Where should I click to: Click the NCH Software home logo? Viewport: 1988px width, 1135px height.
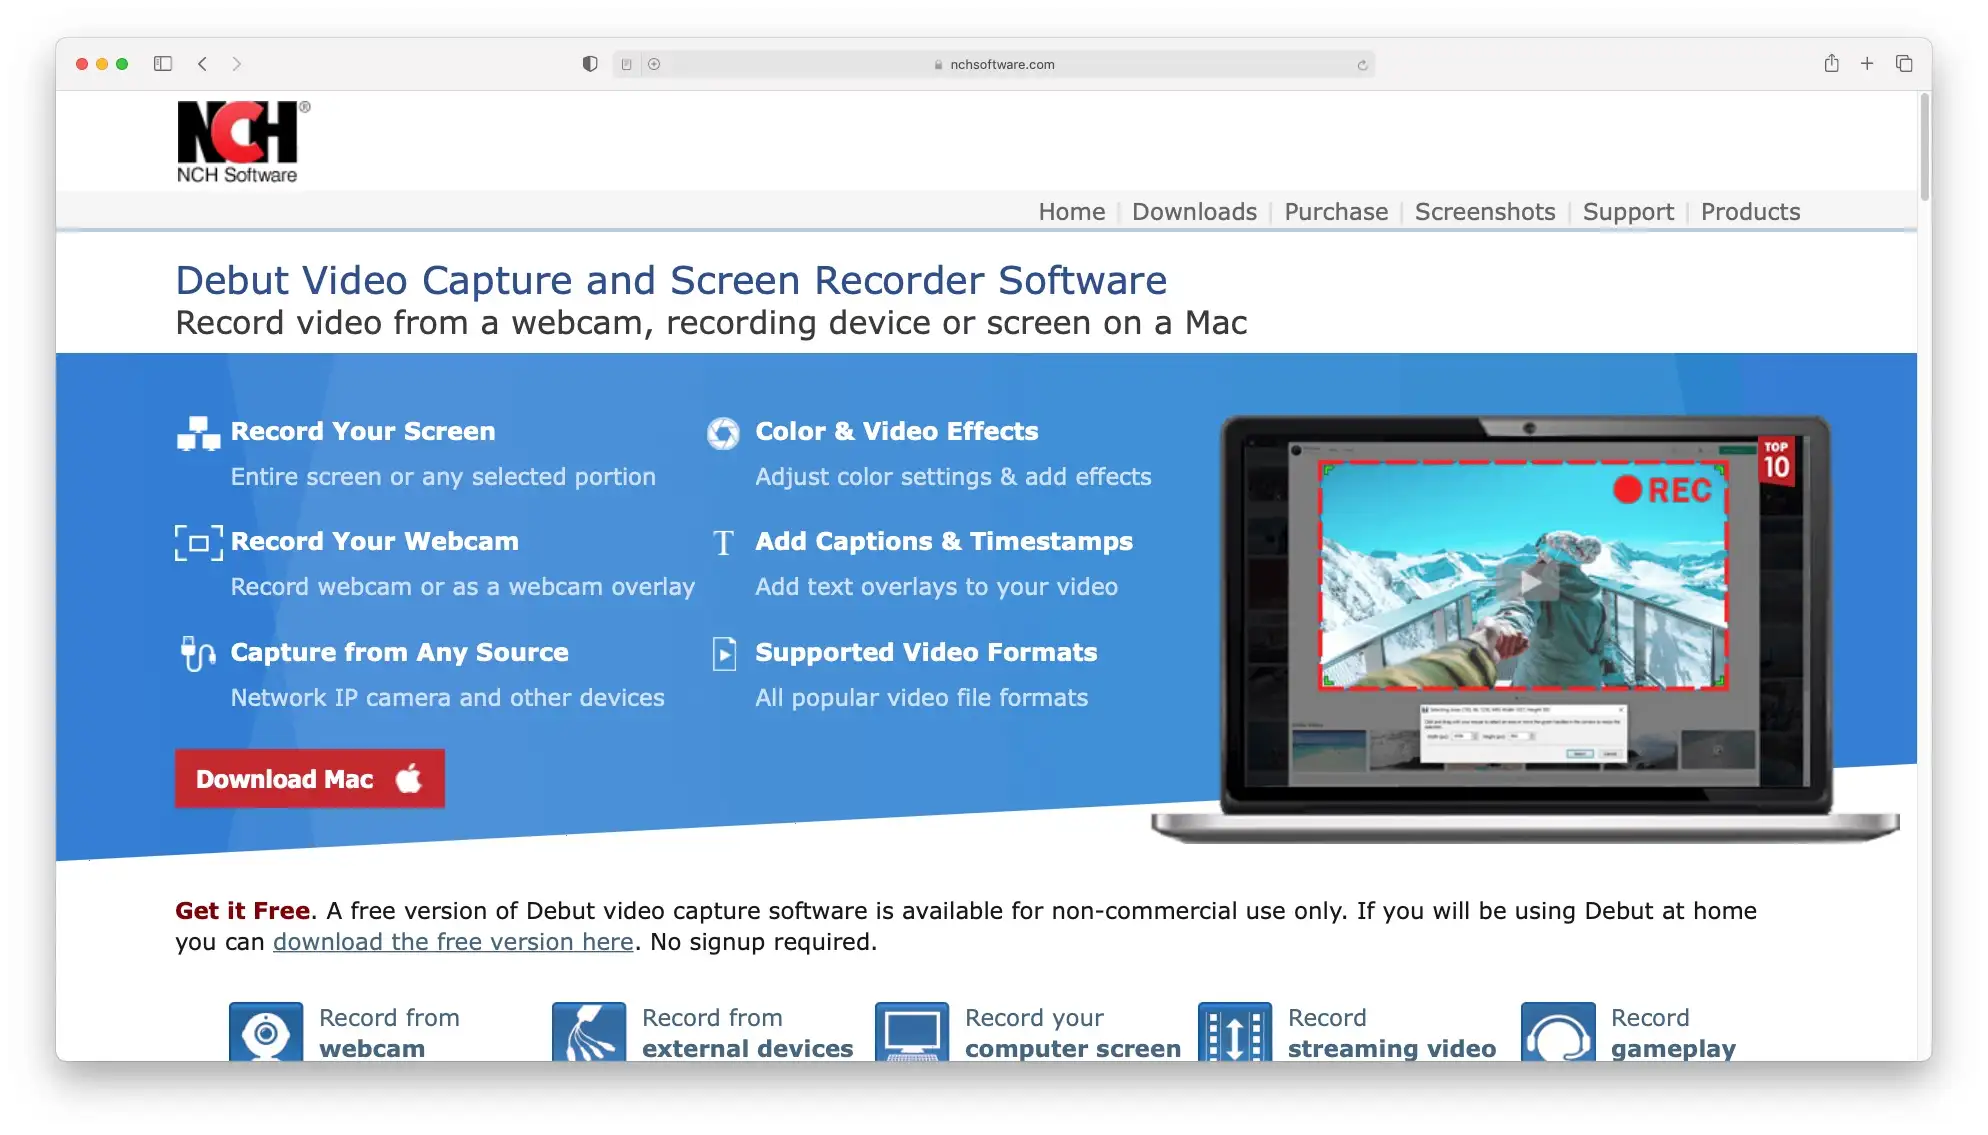[240, 141]
